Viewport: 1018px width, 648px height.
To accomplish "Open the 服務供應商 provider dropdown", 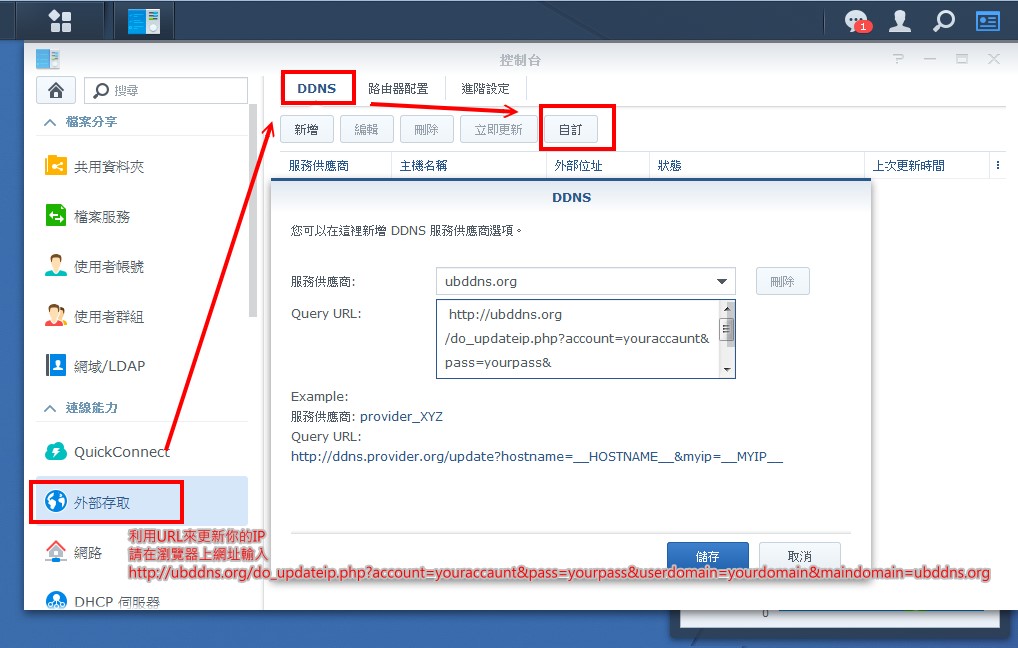I will coord(723,281).
